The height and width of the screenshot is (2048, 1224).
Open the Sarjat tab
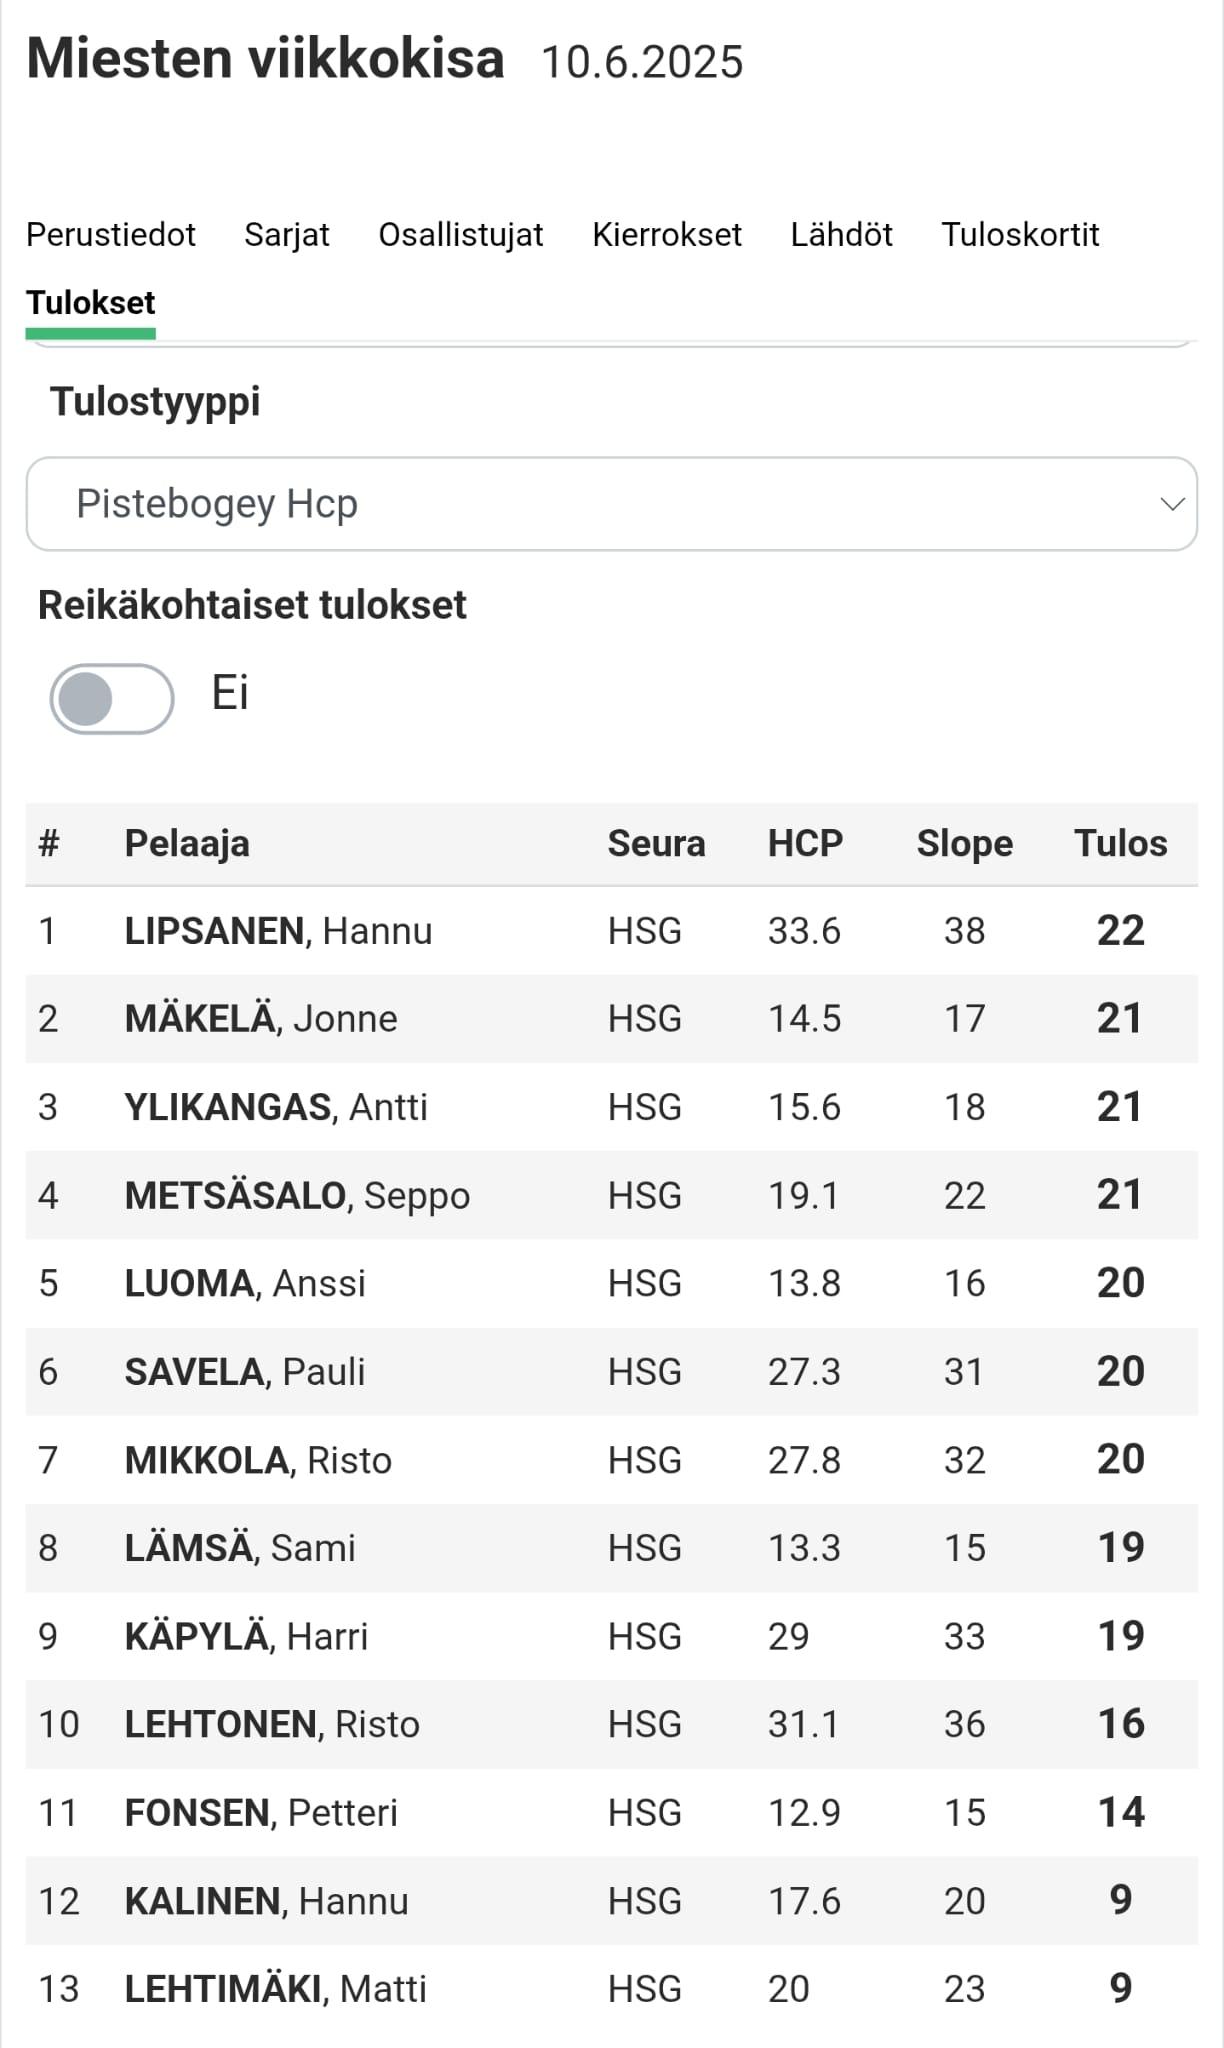click(287, 234)
